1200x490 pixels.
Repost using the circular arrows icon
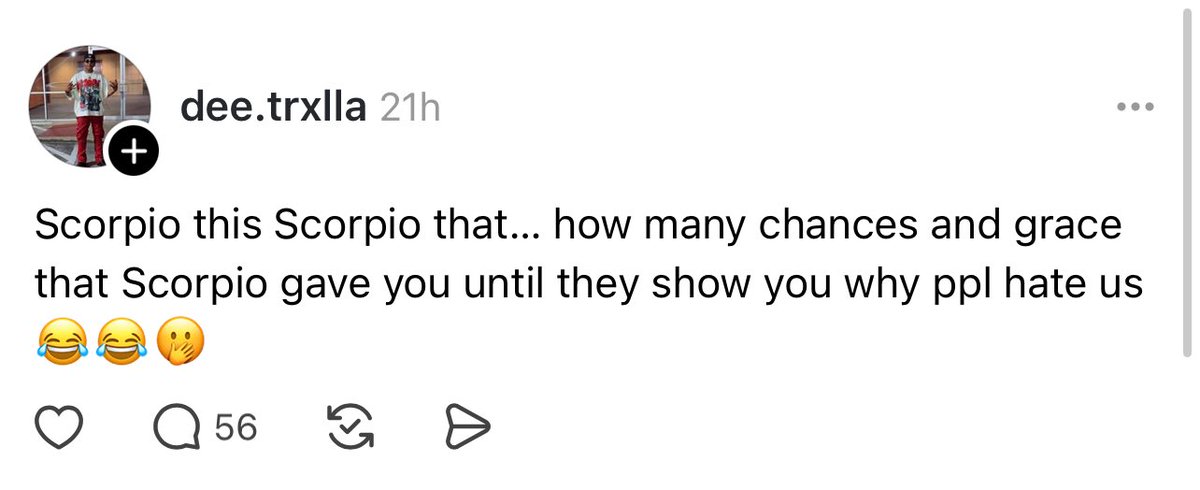click(351, 428)
